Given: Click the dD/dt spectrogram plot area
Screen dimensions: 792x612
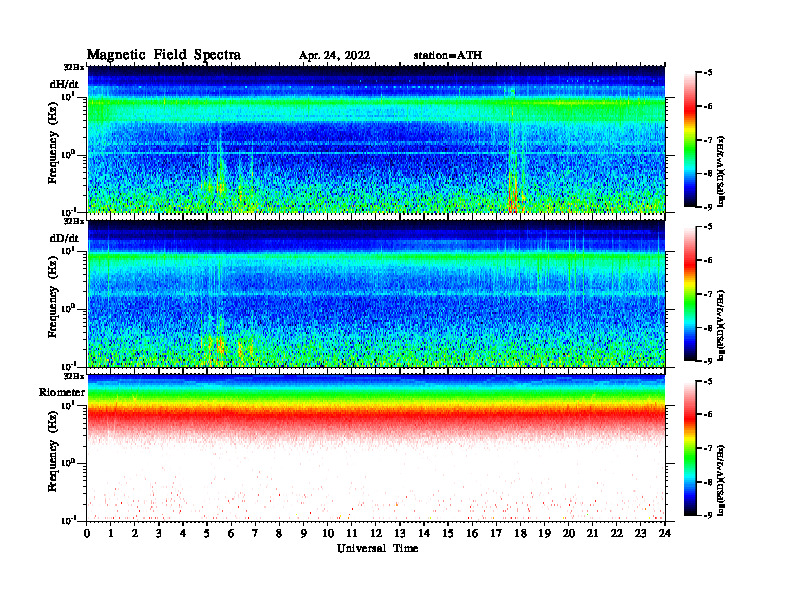Looking at the screenshot, I should [376, 293].
